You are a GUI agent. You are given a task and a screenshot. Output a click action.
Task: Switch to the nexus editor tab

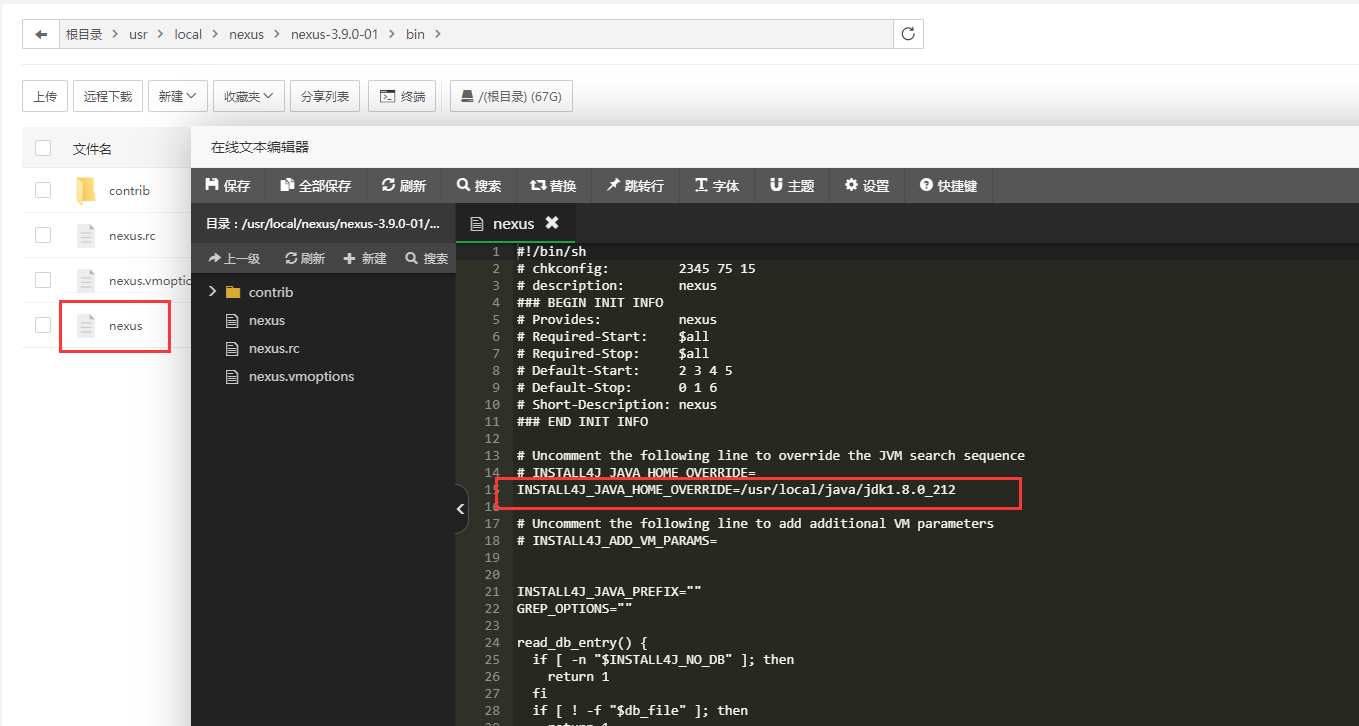[513, 222]
